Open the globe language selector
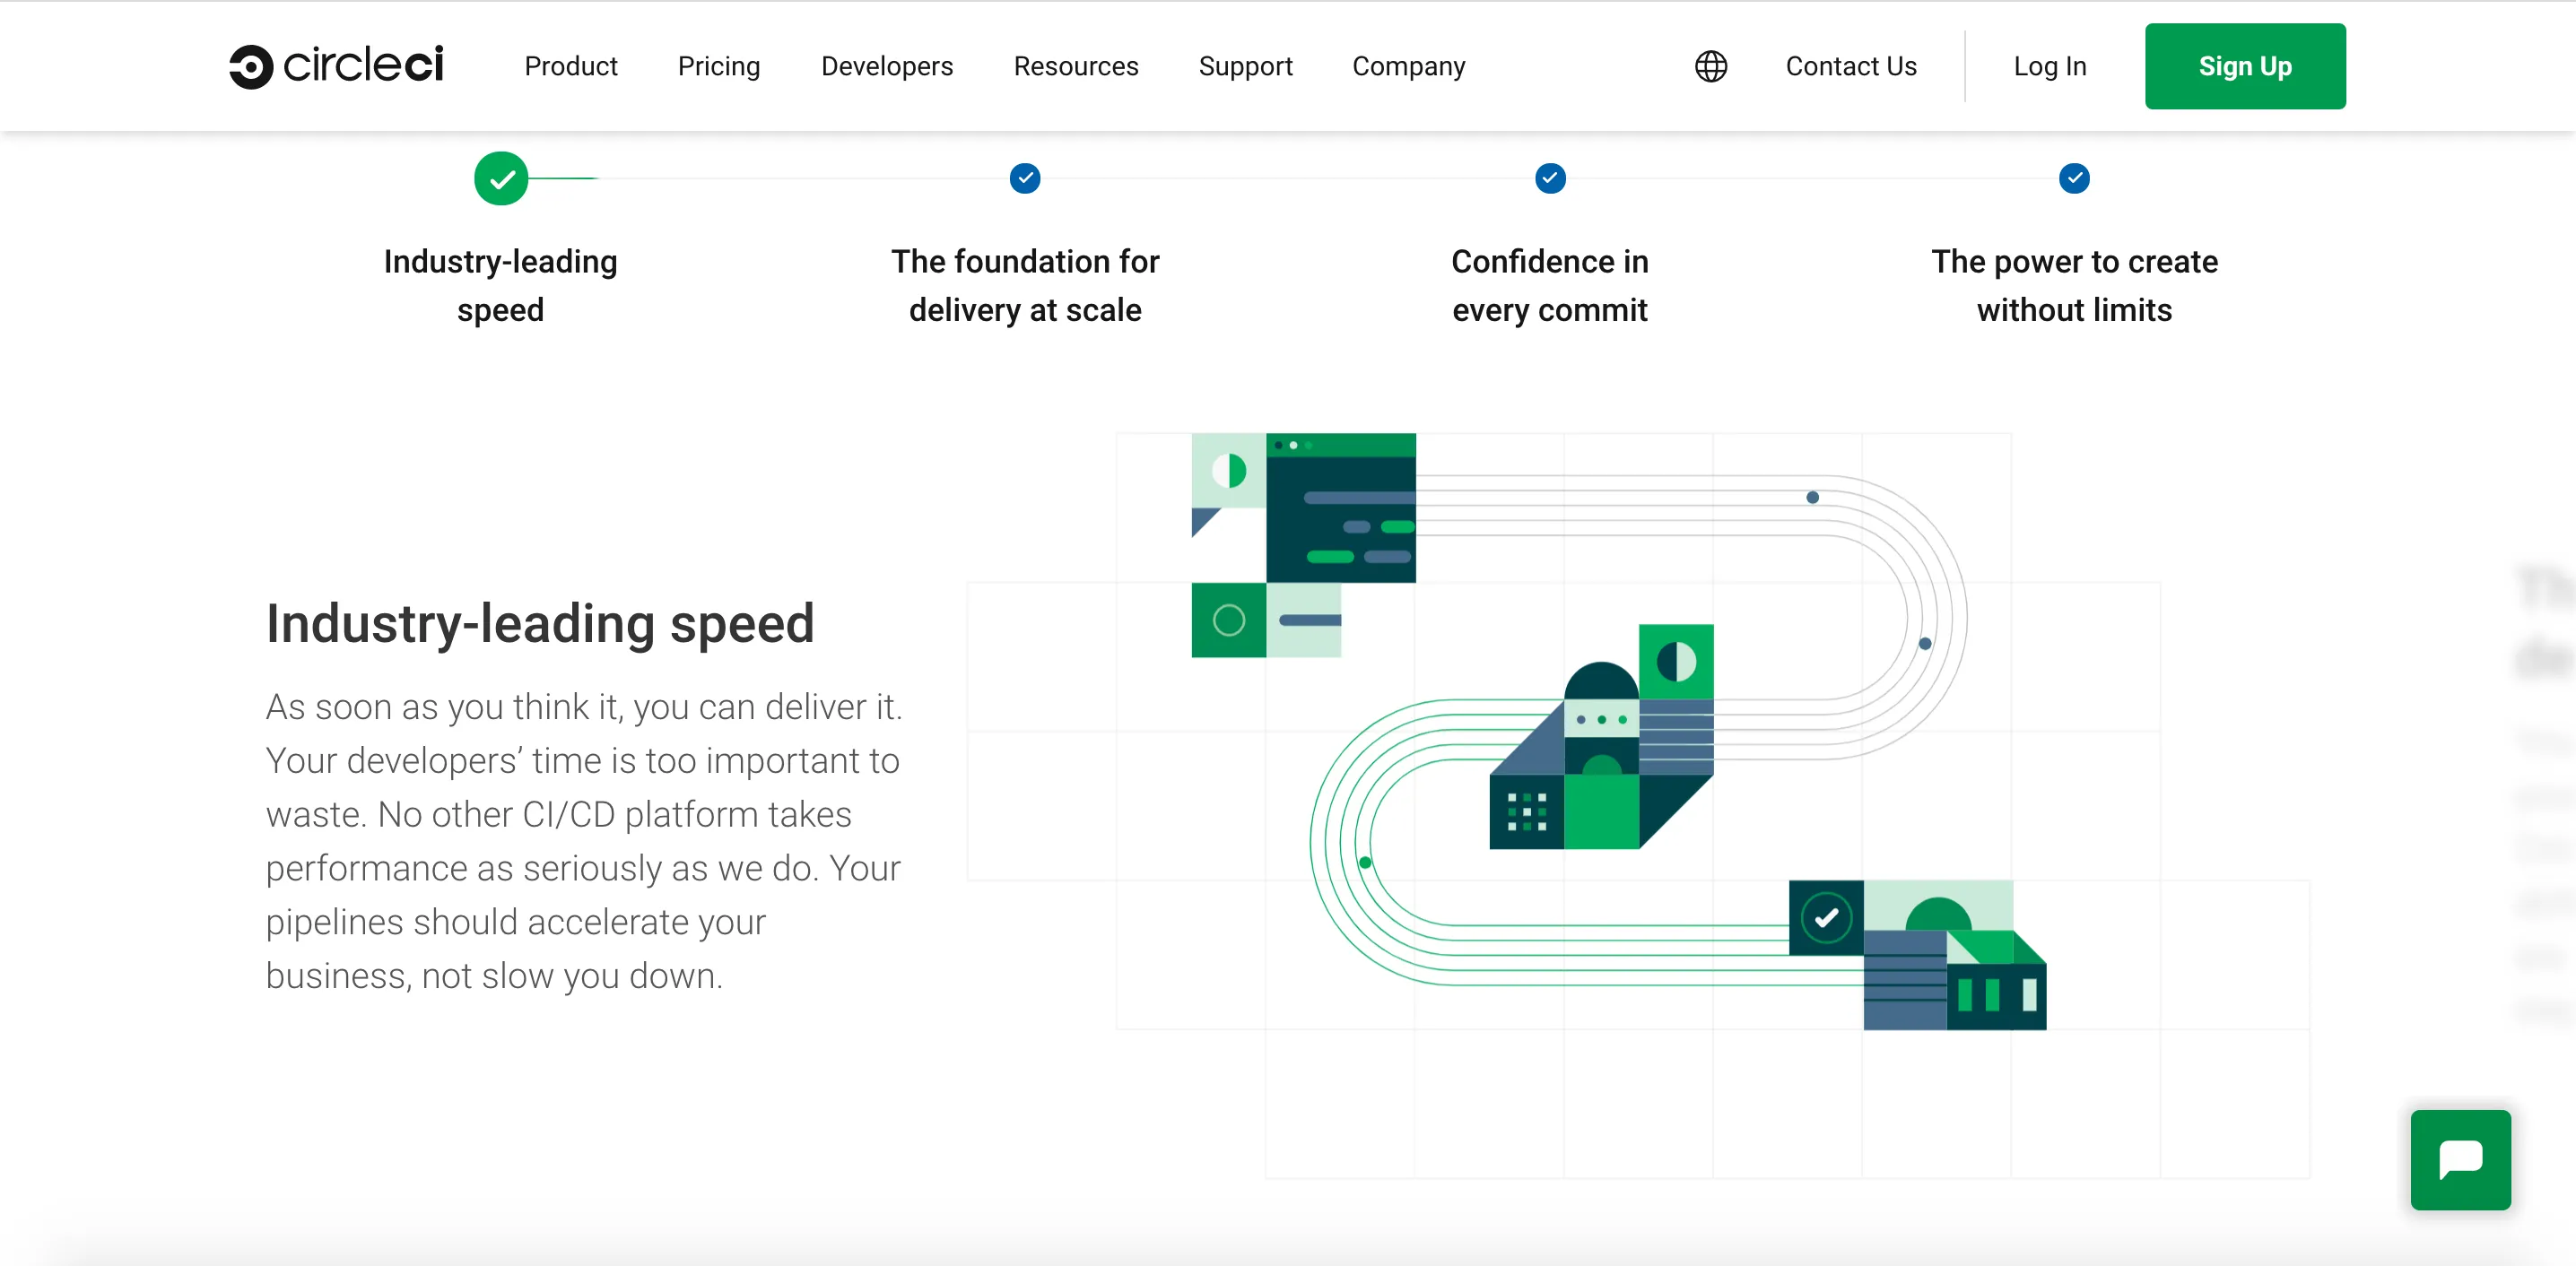Viewport: 2576px width, 1266px height. 1710,66
